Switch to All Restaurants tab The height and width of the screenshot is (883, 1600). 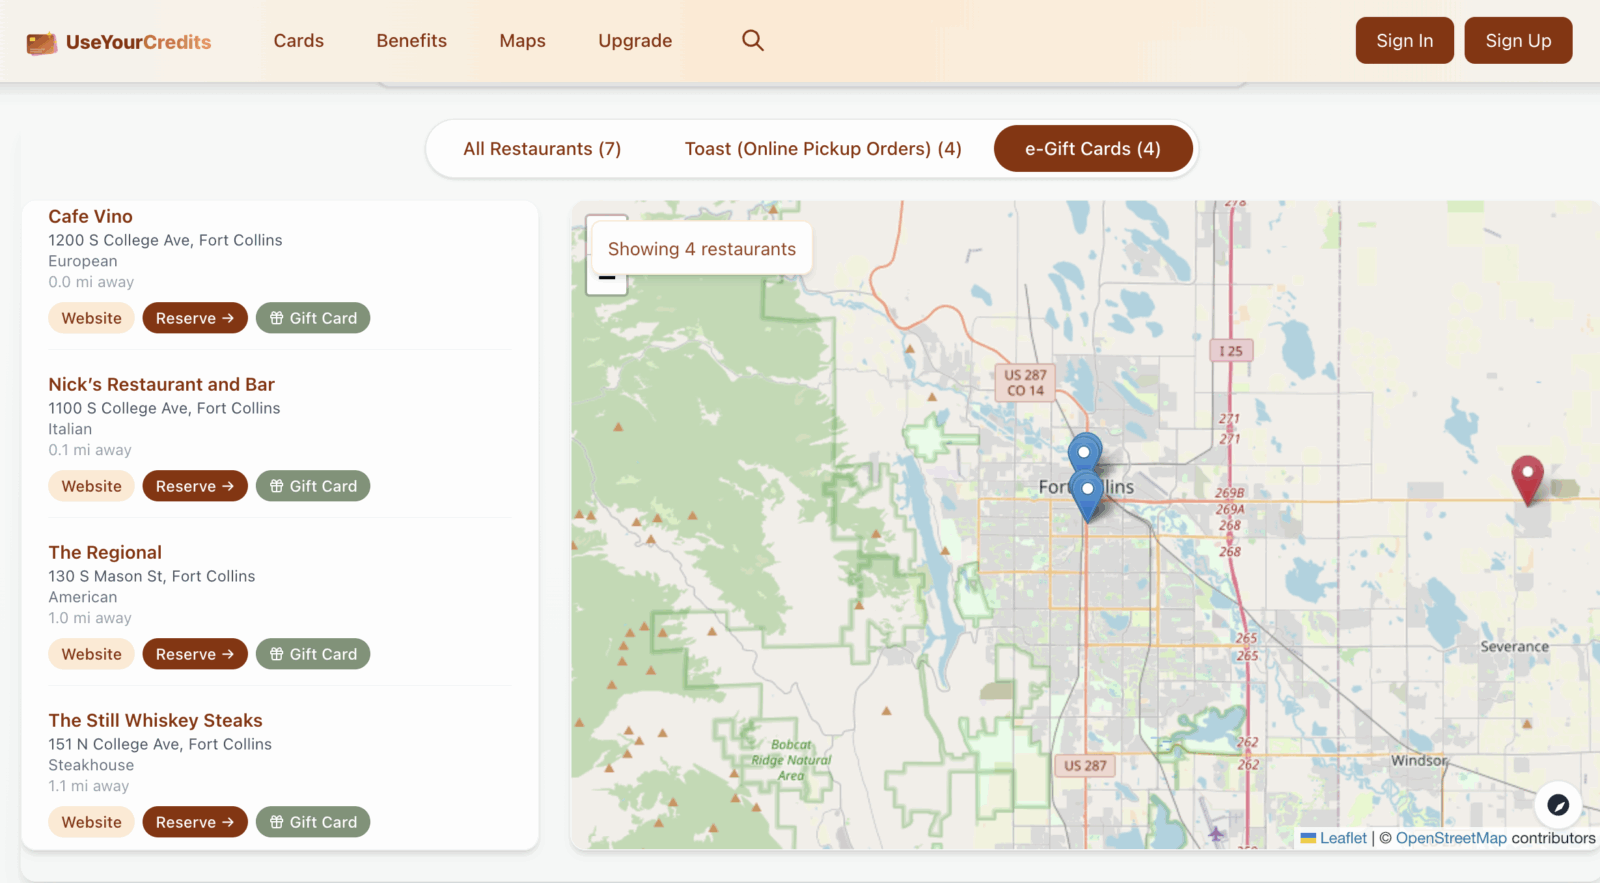tap(542, 149)
